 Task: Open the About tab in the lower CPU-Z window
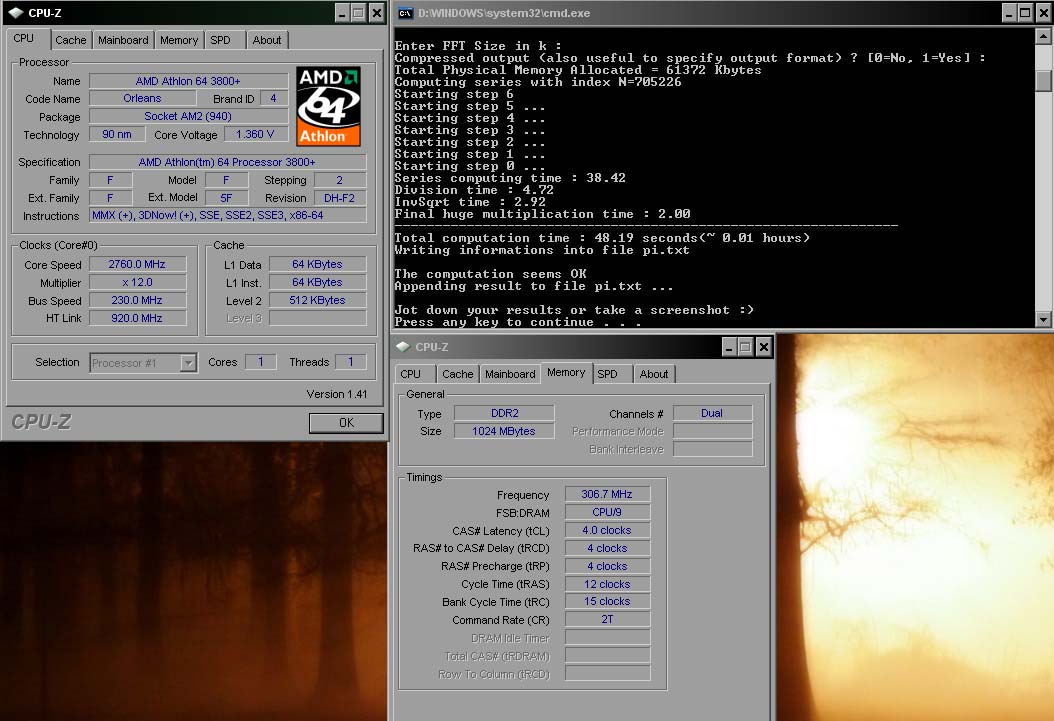[654, 374]
